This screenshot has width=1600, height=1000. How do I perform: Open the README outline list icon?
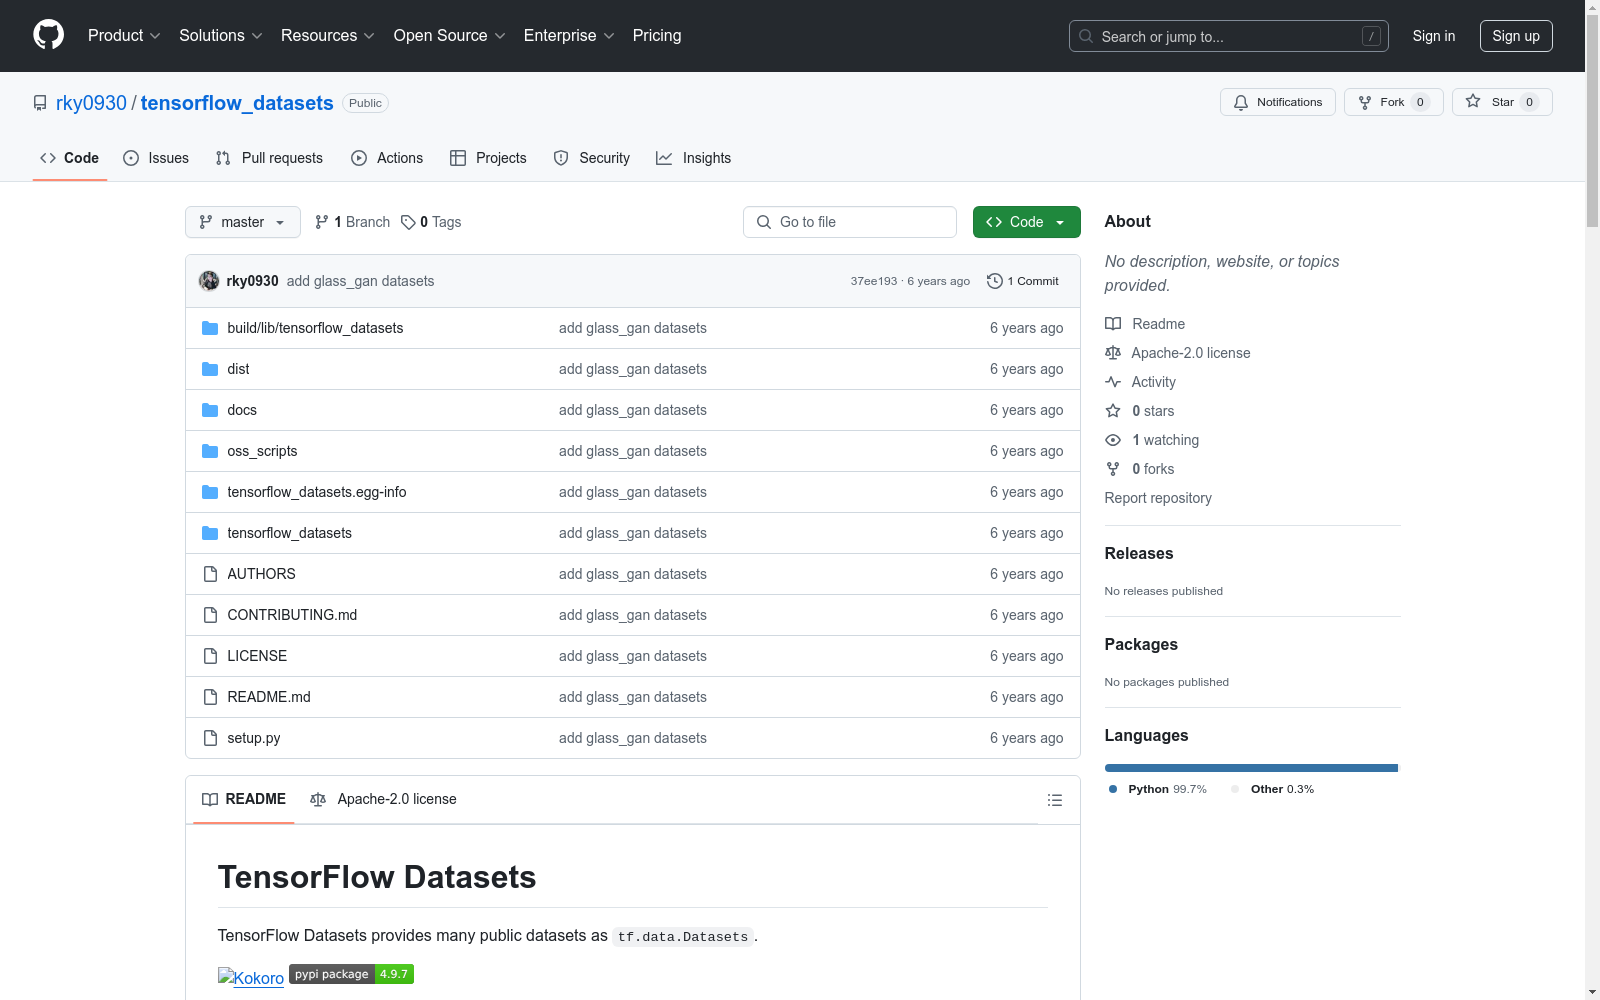click(1054, 800)
